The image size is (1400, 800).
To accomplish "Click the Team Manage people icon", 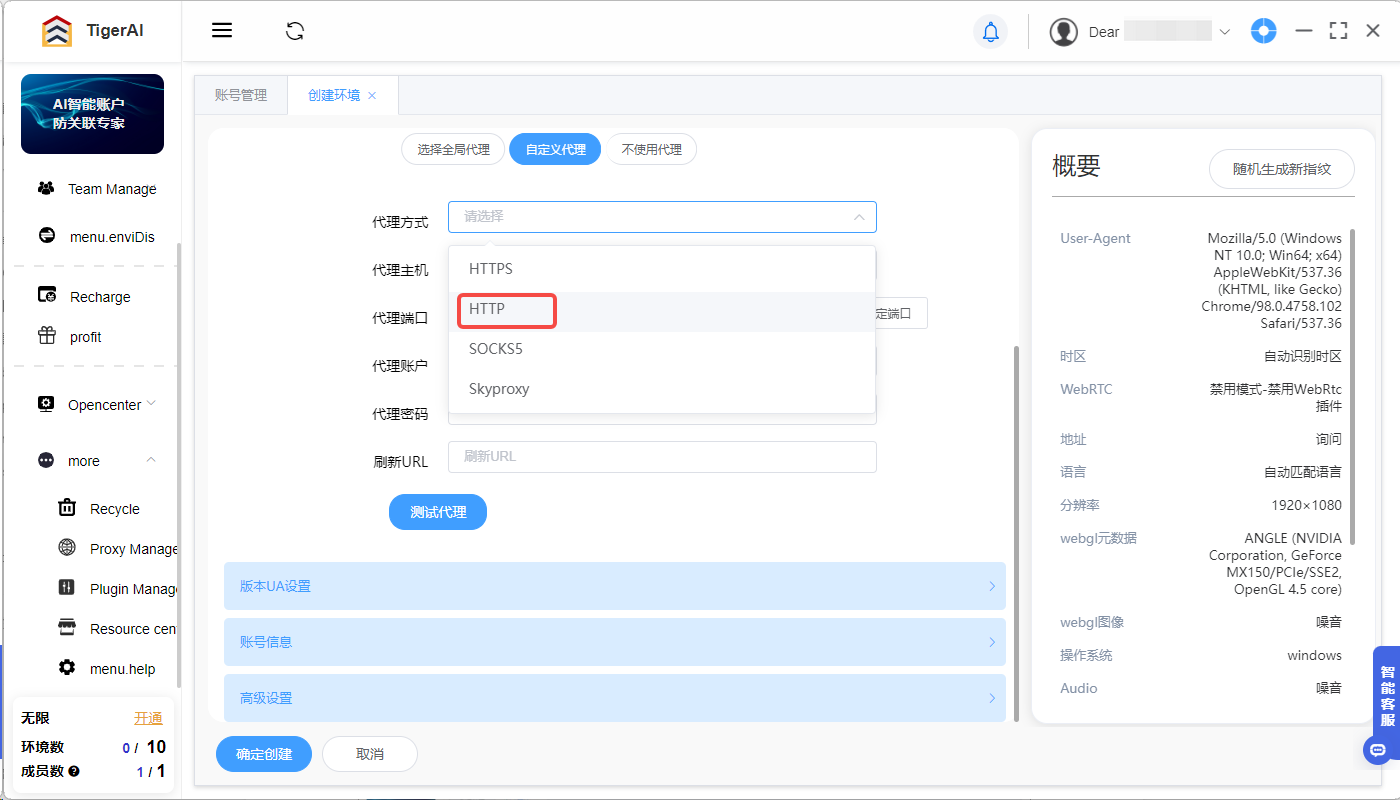I will click(46, 188).
